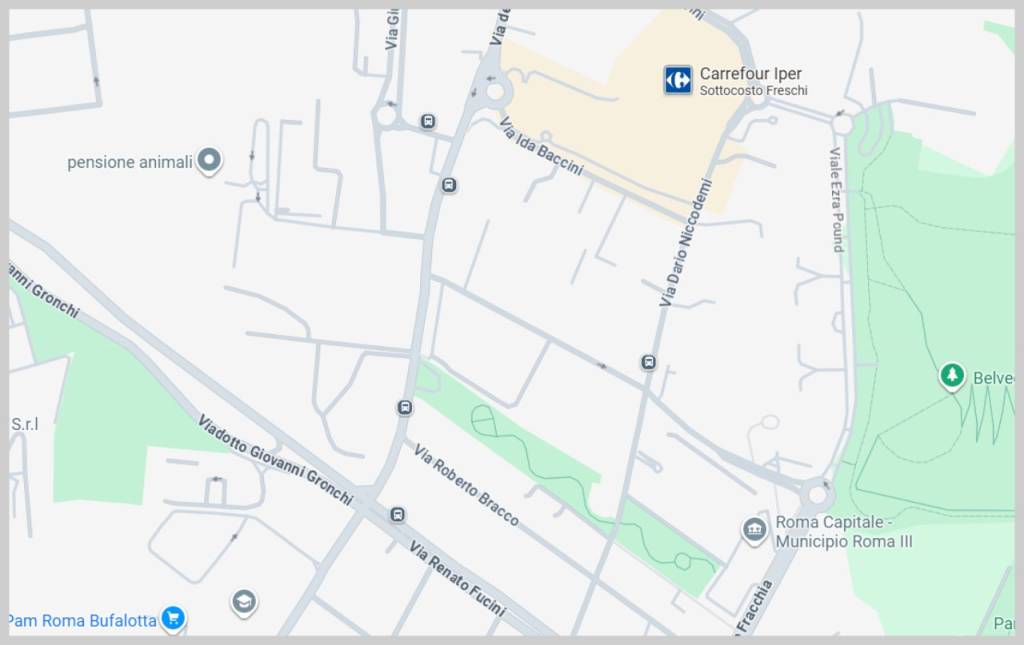Click the bus stop near Via Renato Fucini
Viewport: 1024px width, 645px height.
(x=398, y=515)
